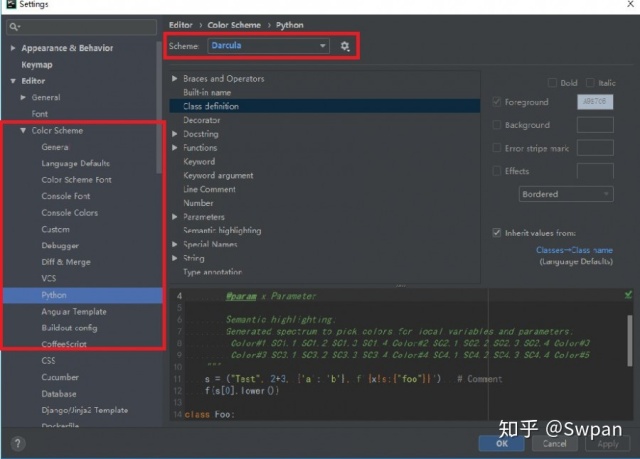Toggle the Background checkbox
640x459 pixels.
point(497,125)
